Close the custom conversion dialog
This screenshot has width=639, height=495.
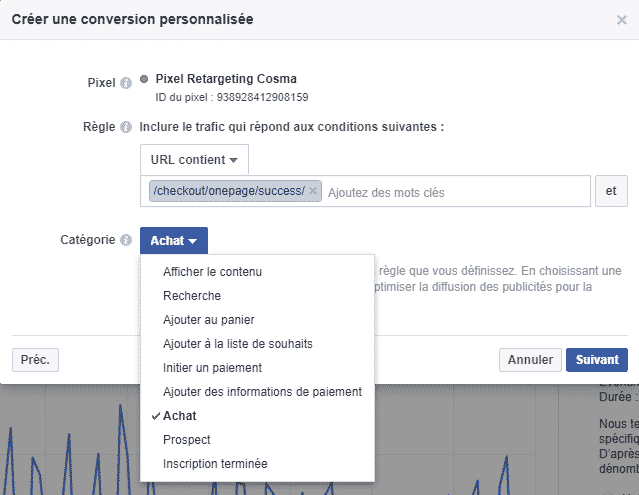(x=621, y=19)
